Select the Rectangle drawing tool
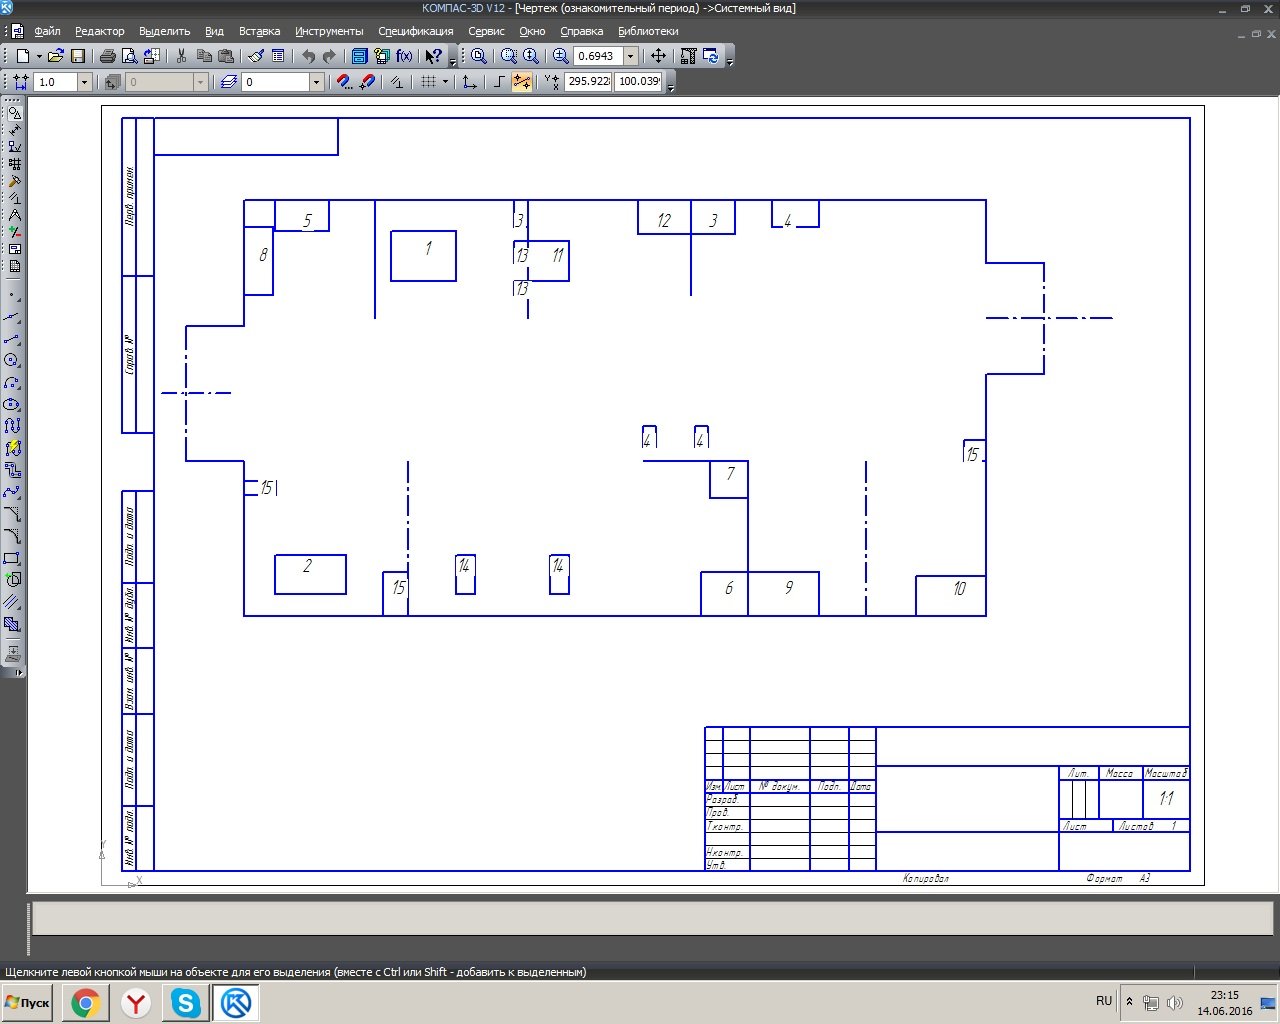Image resolution: width=1280 pixels, height=1024 pixels. (12, 558)
